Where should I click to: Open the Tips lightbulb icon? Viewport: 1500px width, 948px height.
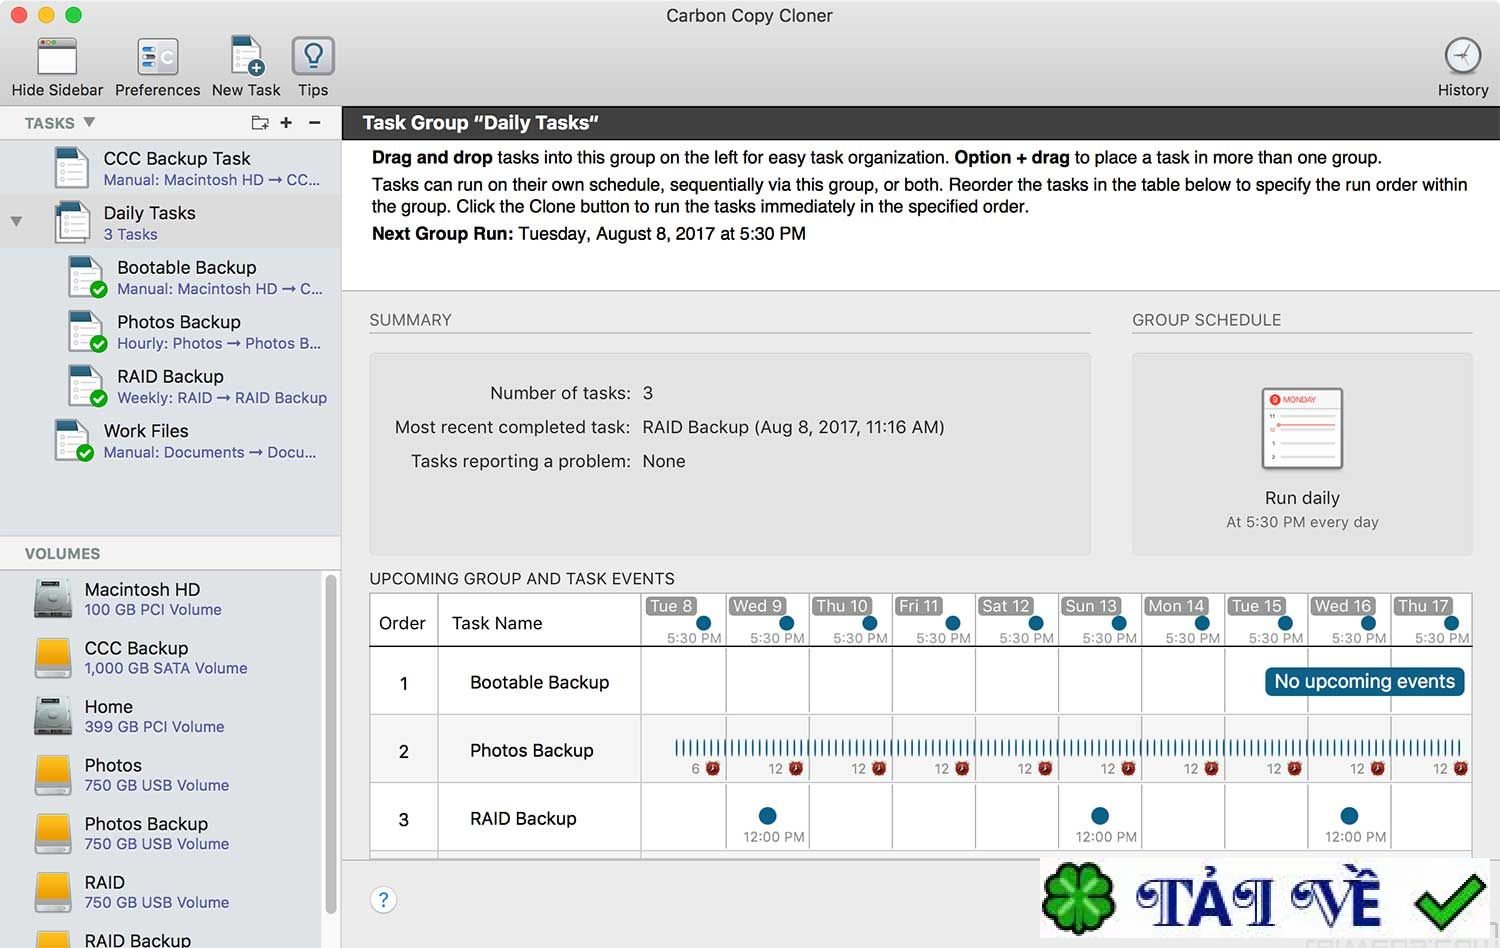click(x=313, y=57)
